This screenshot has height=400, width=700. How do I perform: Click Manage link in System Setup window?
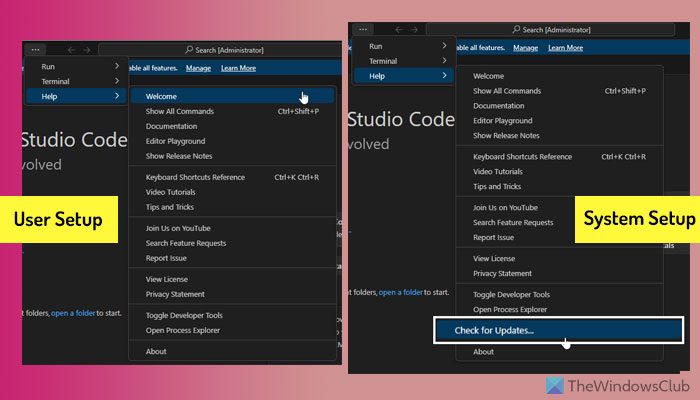[x=525, y=48]
